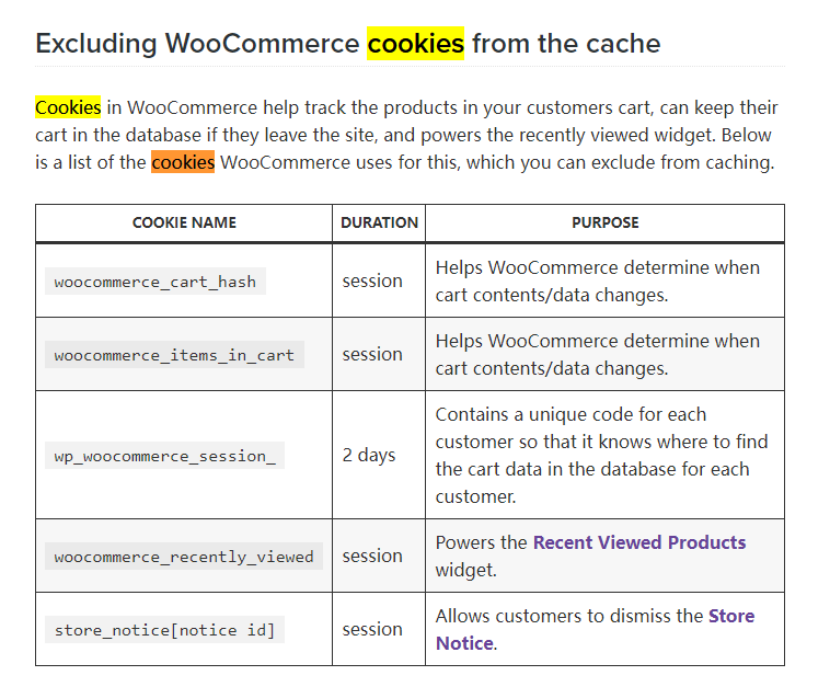Click the Excluding WooCommerce cookies heading
The height and width of the screenshot is (687, 830).
tap(348, 43)
